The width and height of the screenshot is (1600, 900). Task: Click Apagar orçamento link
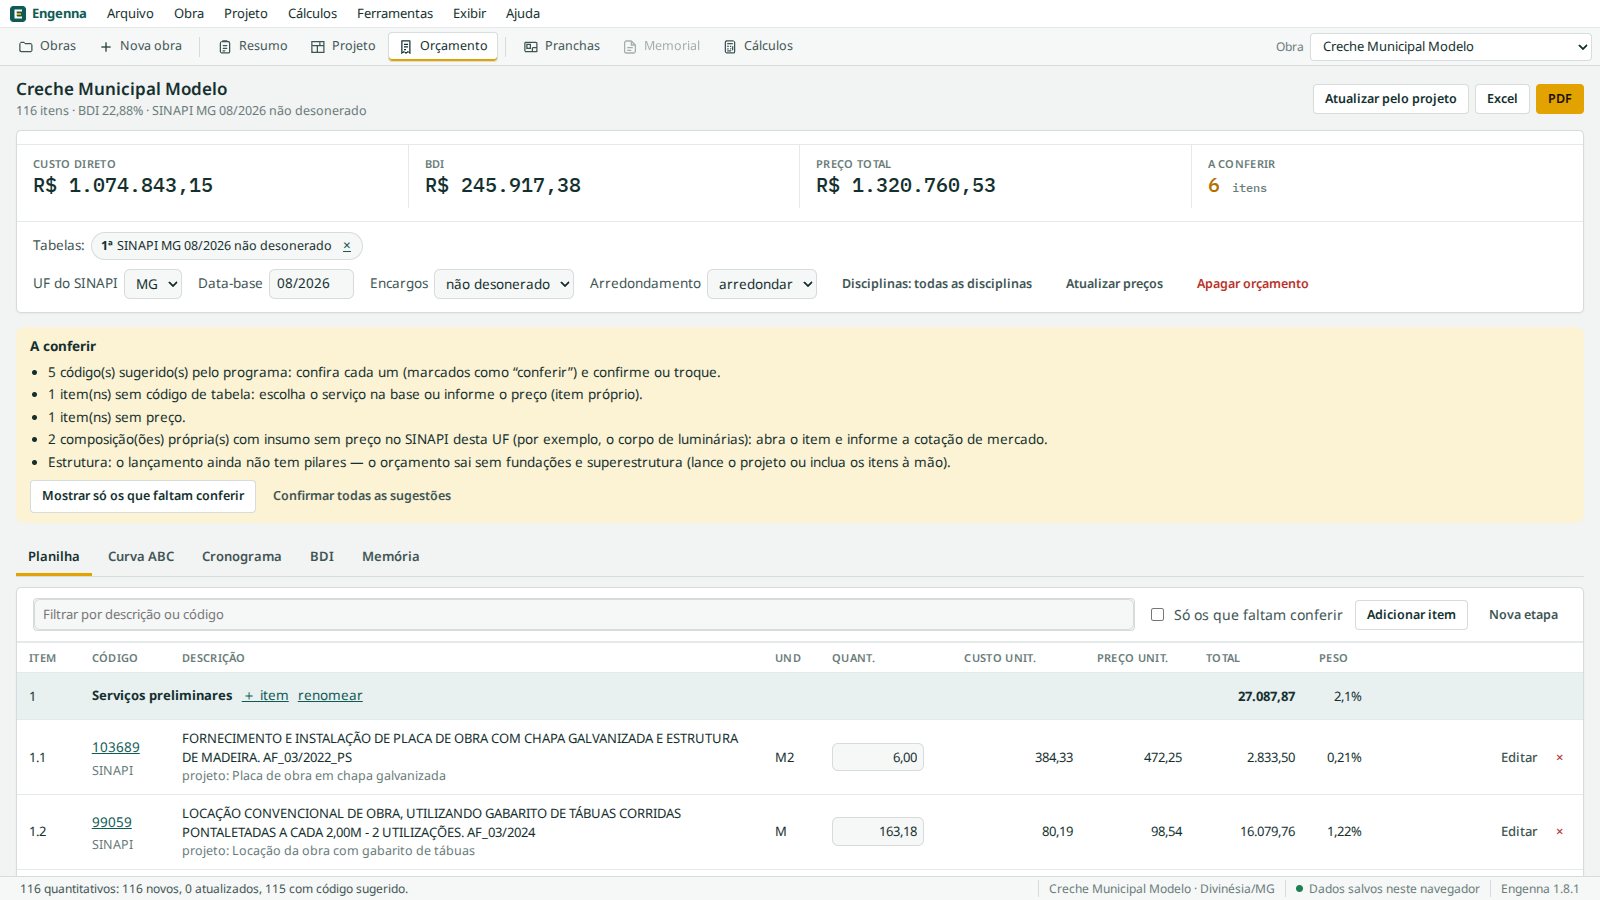1252,284
